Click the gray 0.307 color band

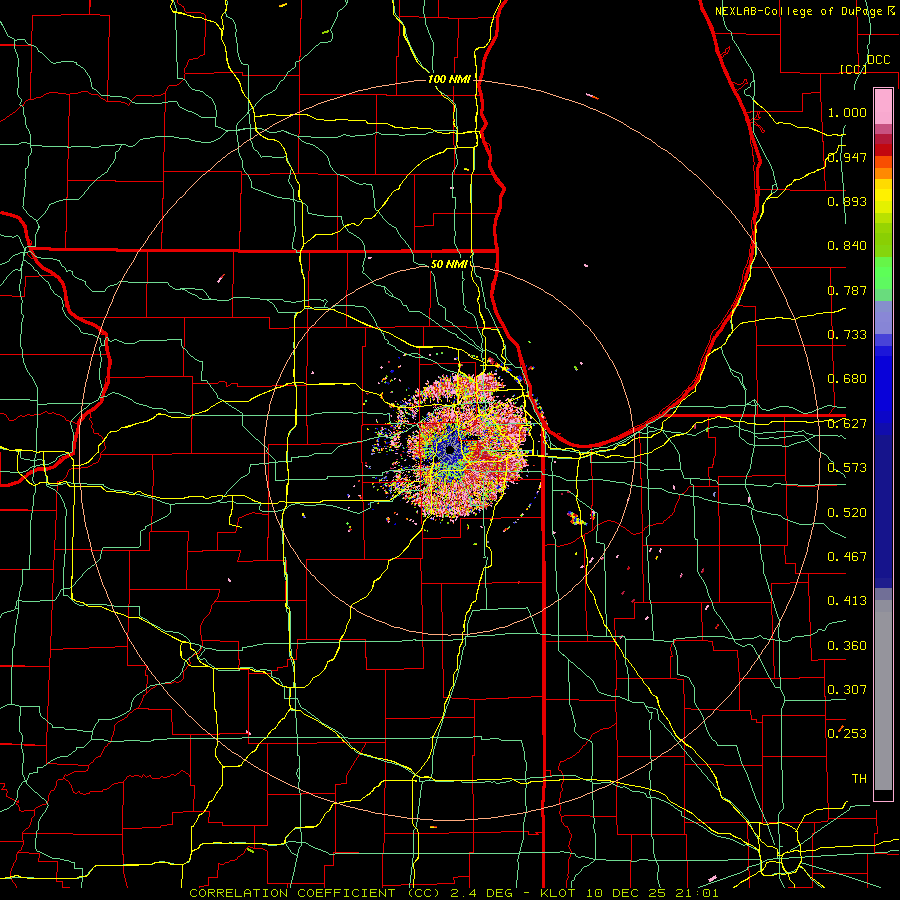(x=883, y=695)
